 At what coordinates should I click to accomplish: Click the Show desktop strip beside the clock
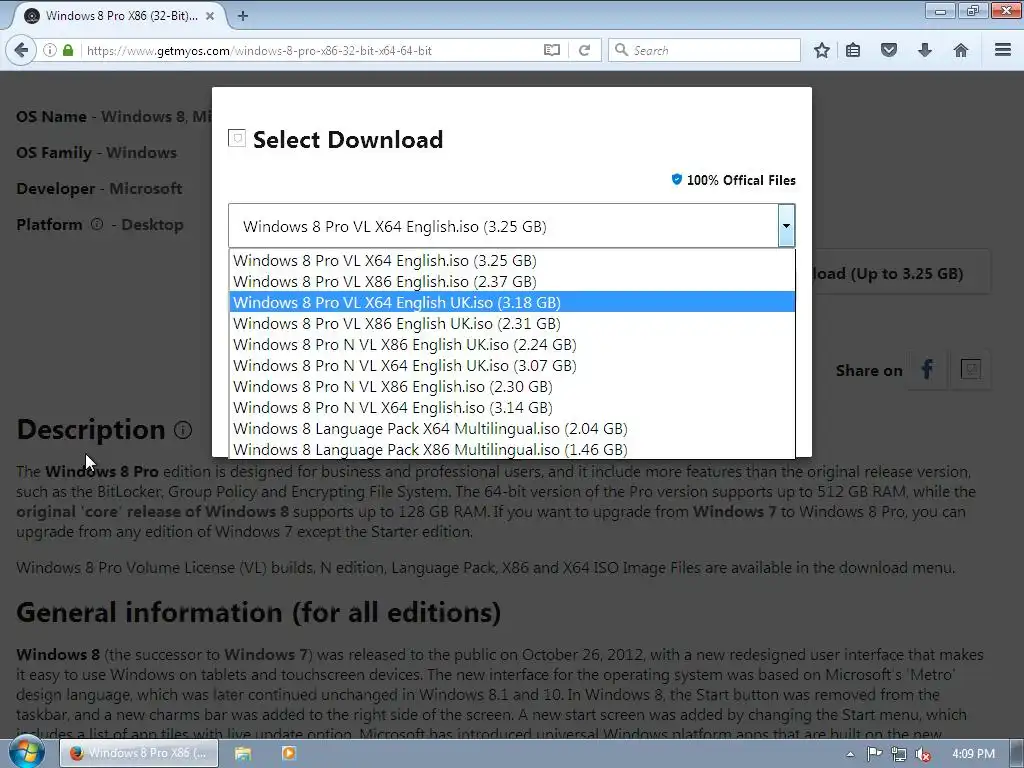click(1017, 754)
